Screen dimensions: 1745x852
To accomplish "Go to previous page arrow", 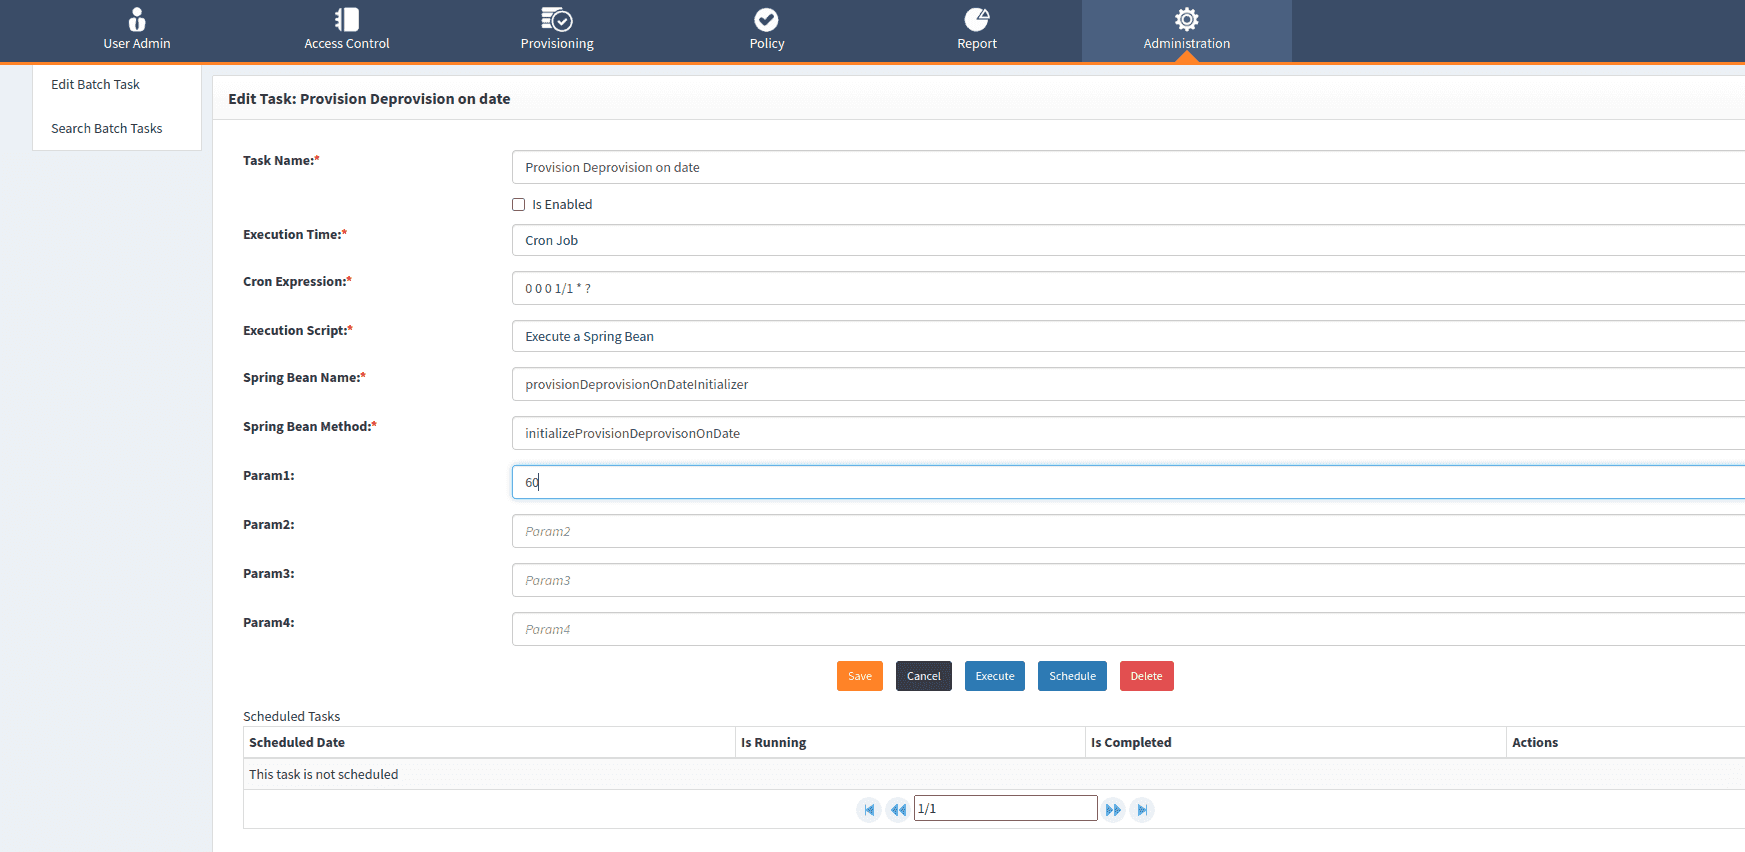I will tap(898, 810).
